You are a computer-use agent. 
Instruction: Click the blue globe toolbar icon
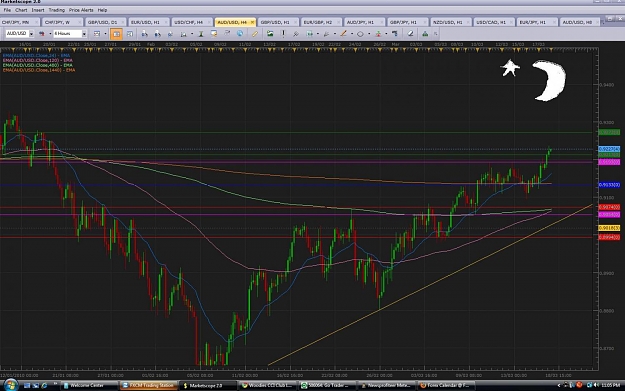click(240, 33)
